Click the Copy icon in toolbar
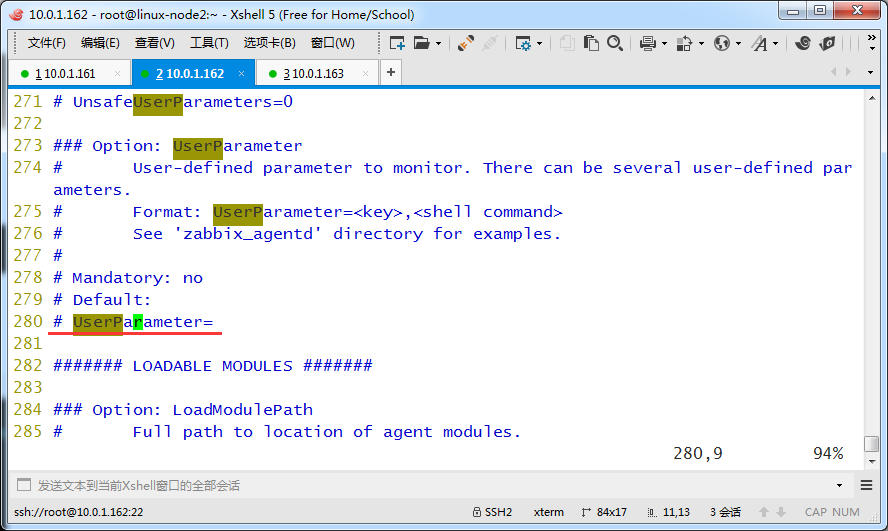The image size is (888, 531). pyautogui.click(x=567, y=43)
